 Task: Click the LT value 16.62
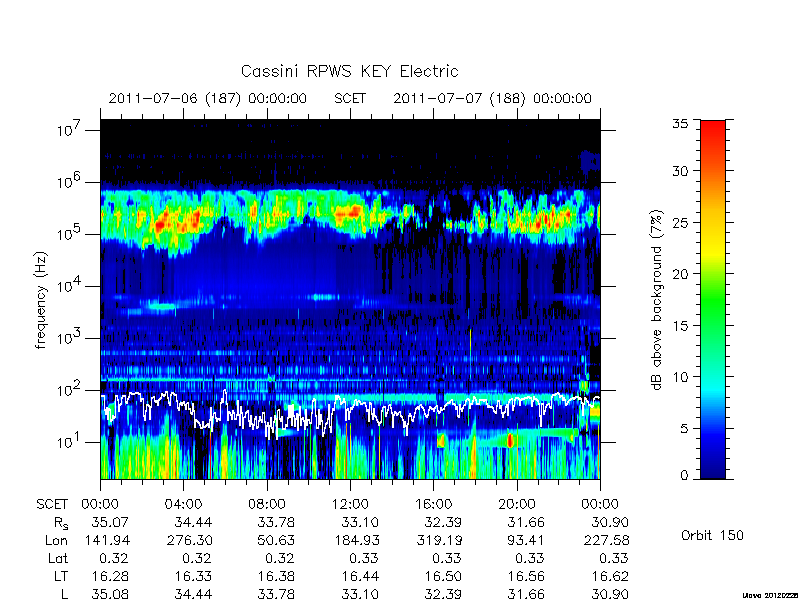pos(610,576)
